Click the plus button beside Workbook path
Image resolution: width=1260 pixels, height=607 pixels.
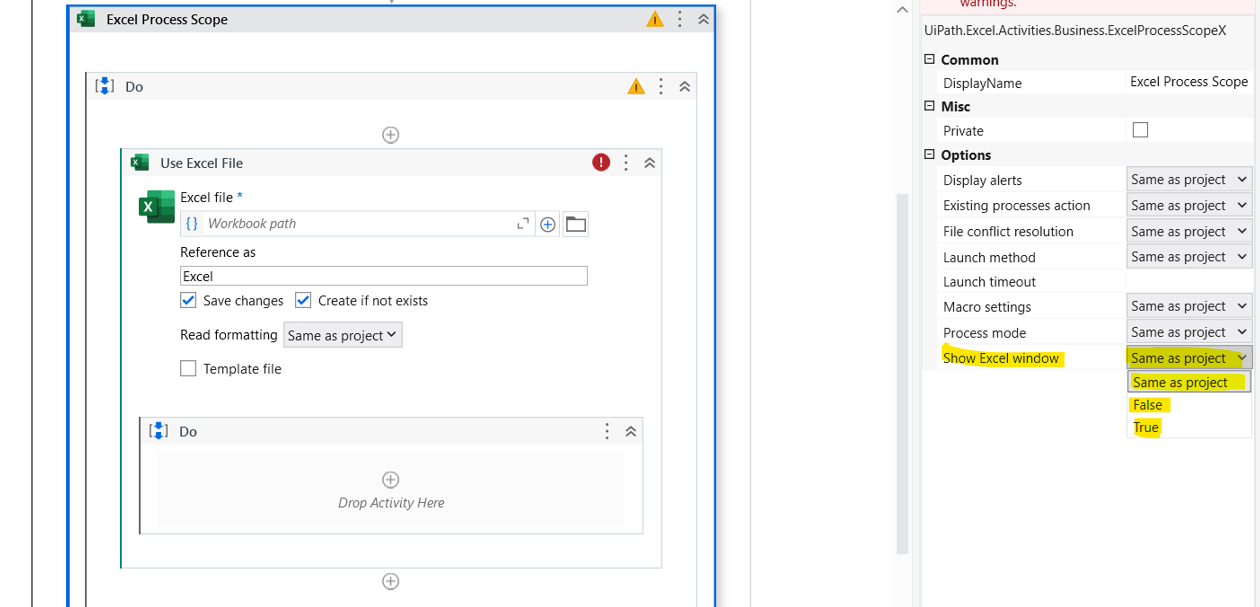(x=548, y=224)
